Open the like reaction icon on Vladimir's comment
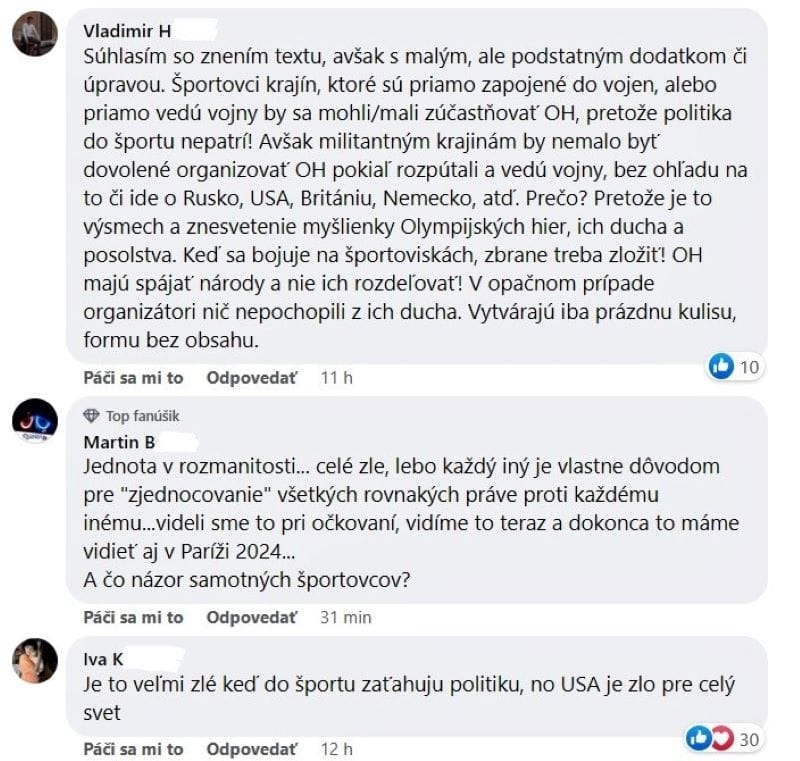The width and height of the screenshot is (800, 761). pos(721,367)
